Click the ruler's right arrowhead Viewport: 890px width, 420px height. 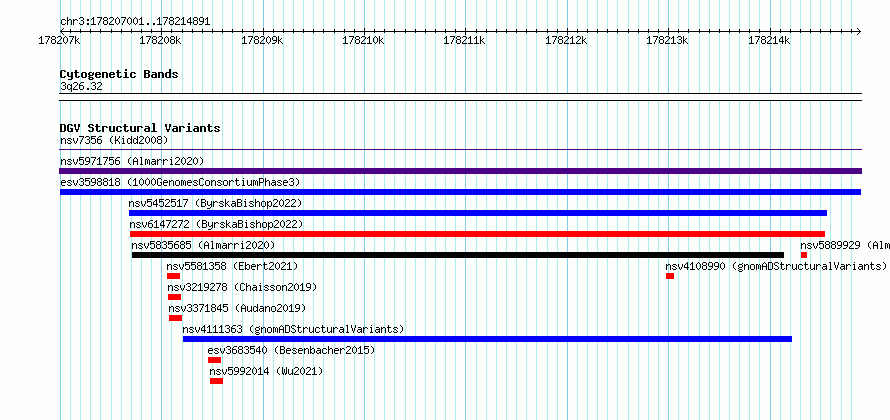[859, 31]
